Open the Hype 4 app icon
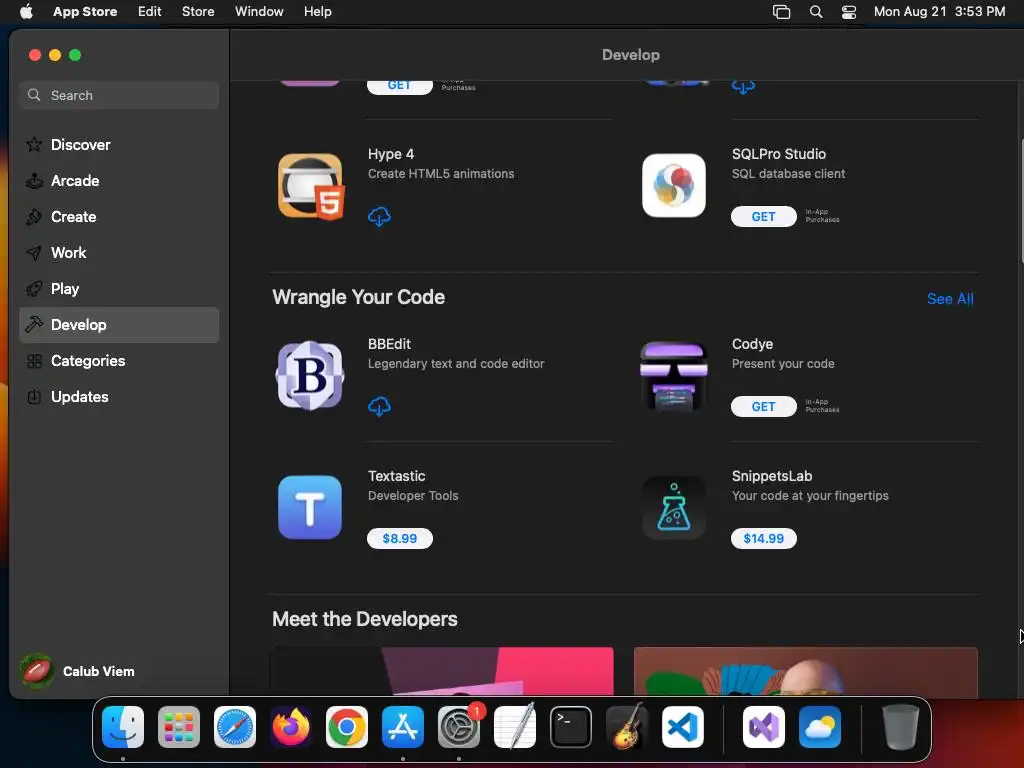The height and width of the screenshot is (768, 1024). (310, 186)
